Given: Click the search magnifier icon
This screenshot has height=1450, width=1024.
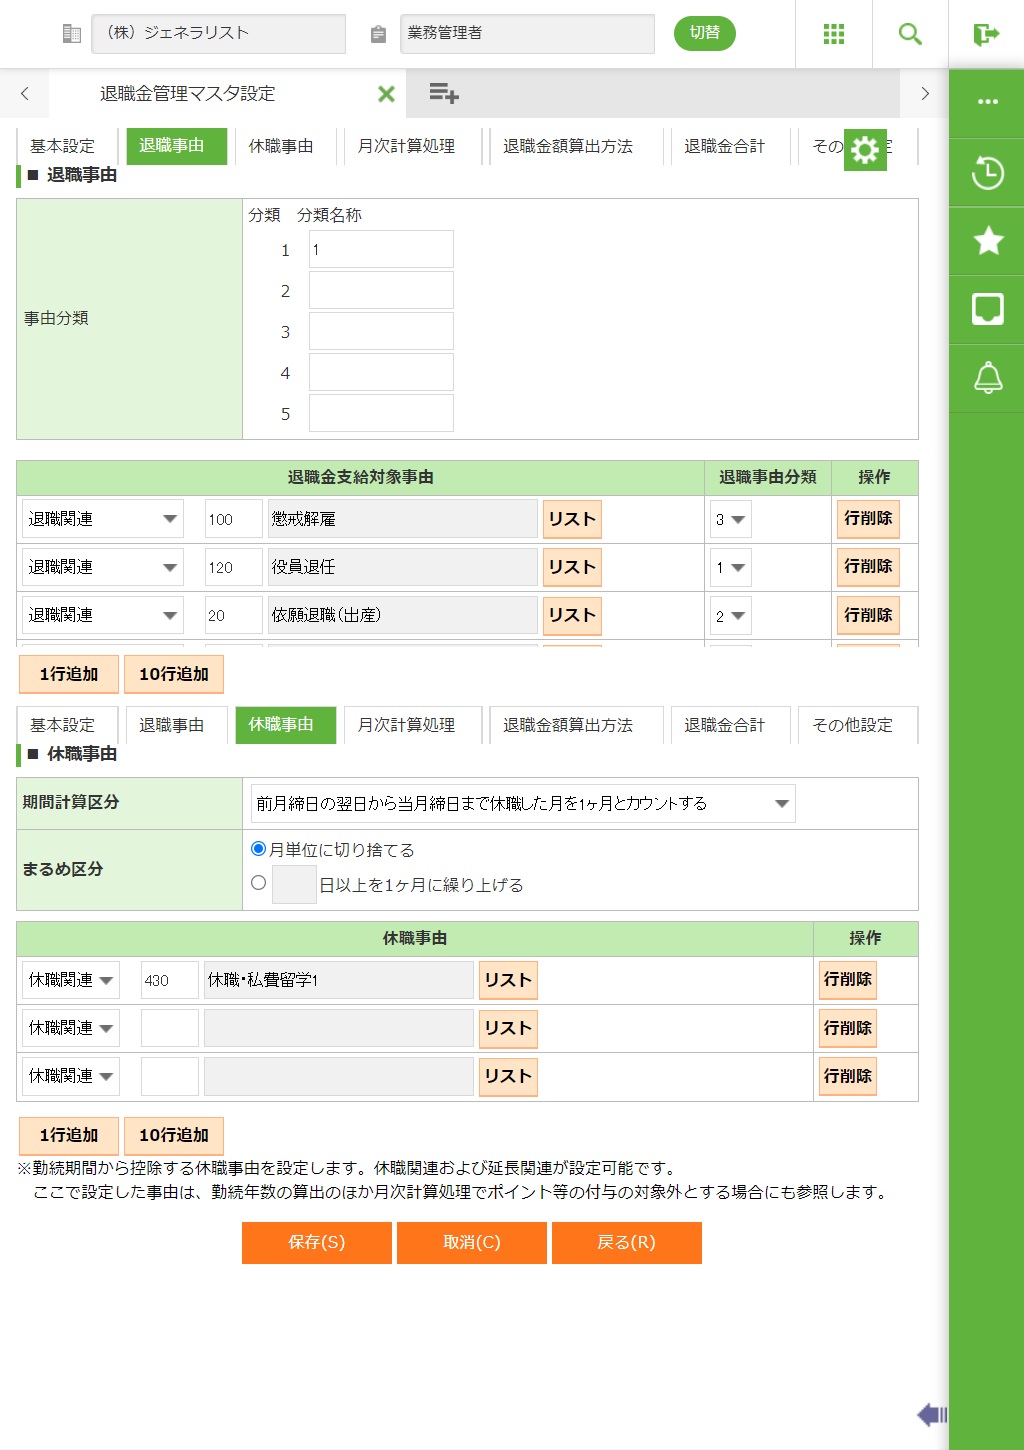Looking at the screenshot, I should coord(909,34).
